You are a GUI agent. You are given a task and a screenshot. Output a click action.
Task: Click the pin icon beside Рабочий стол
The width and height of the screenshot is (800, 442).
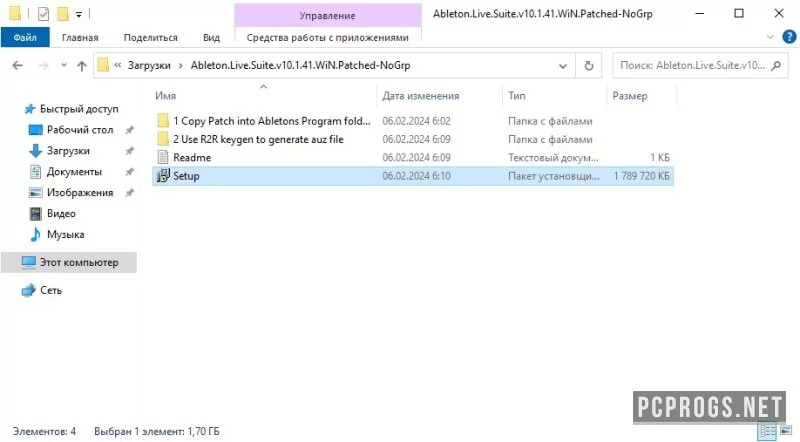coord(130,130)
